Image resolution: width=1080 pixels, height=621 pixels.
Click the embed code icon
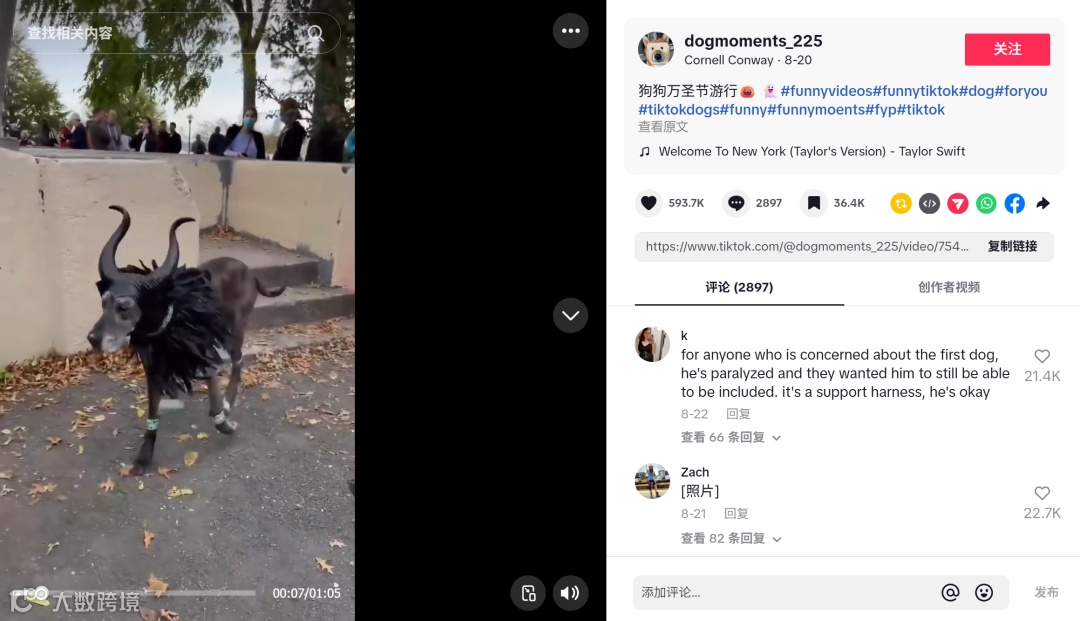point(929,203)
